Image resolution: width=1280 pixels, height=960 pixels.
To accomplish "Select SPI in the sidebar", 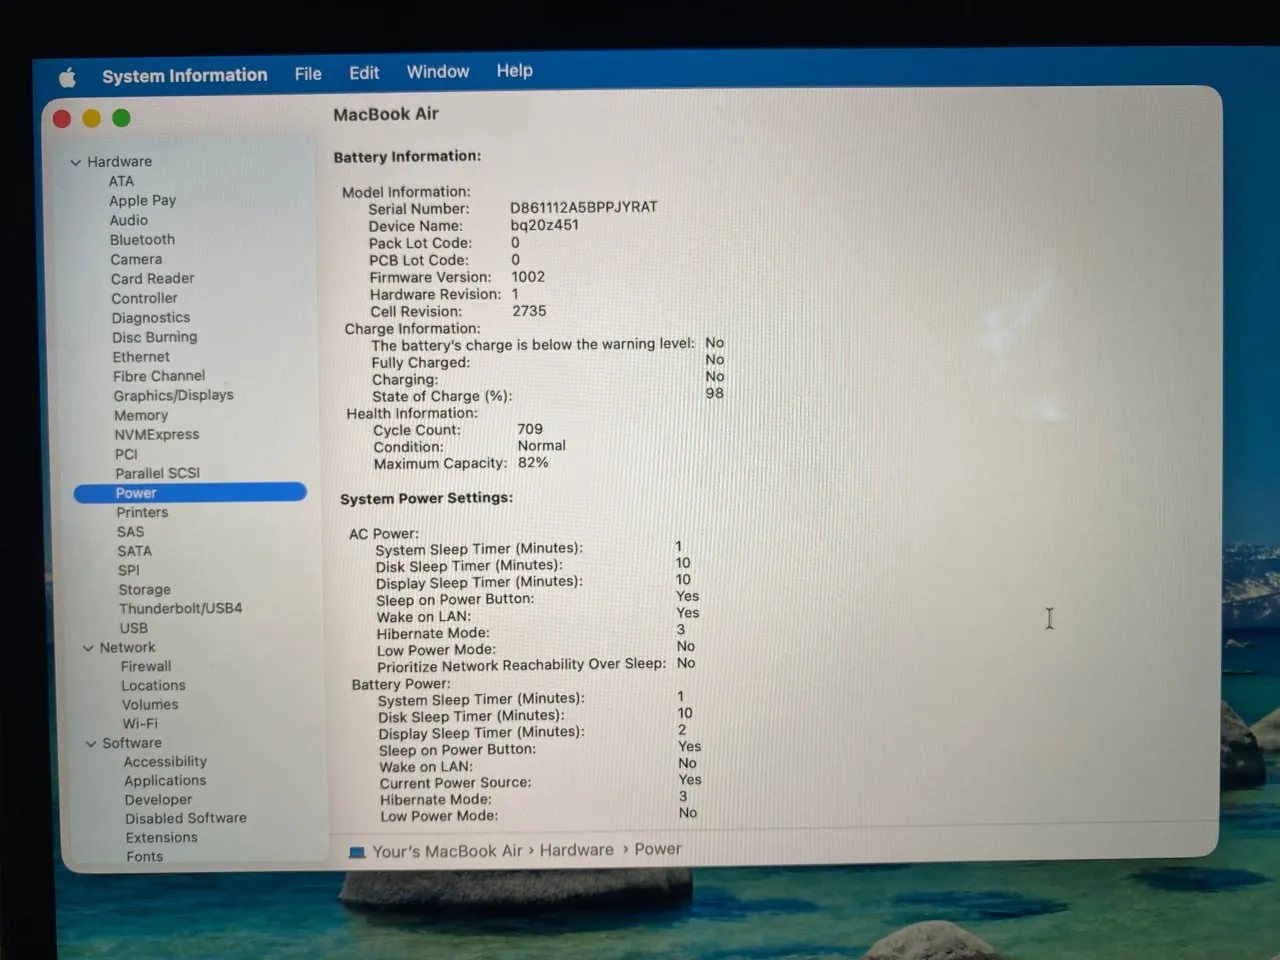I will [129, 570].
